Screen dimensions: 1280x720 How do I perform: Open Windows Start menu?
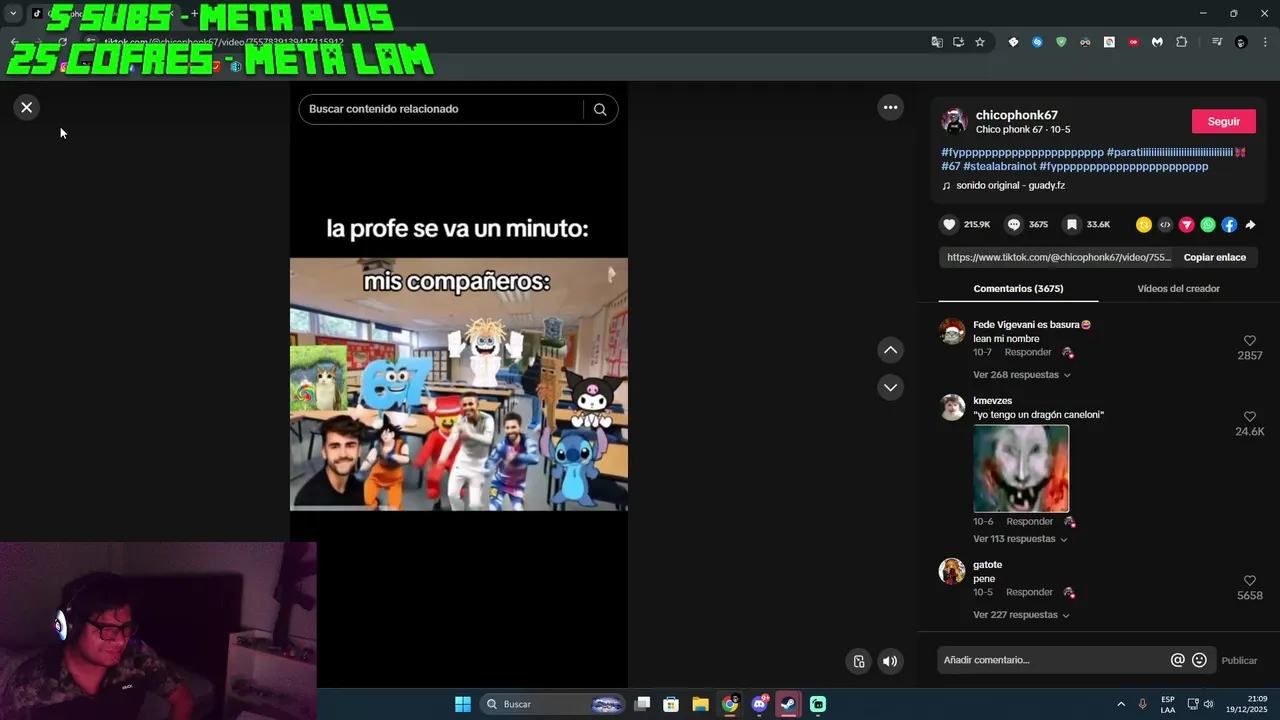tap(463, 704)
